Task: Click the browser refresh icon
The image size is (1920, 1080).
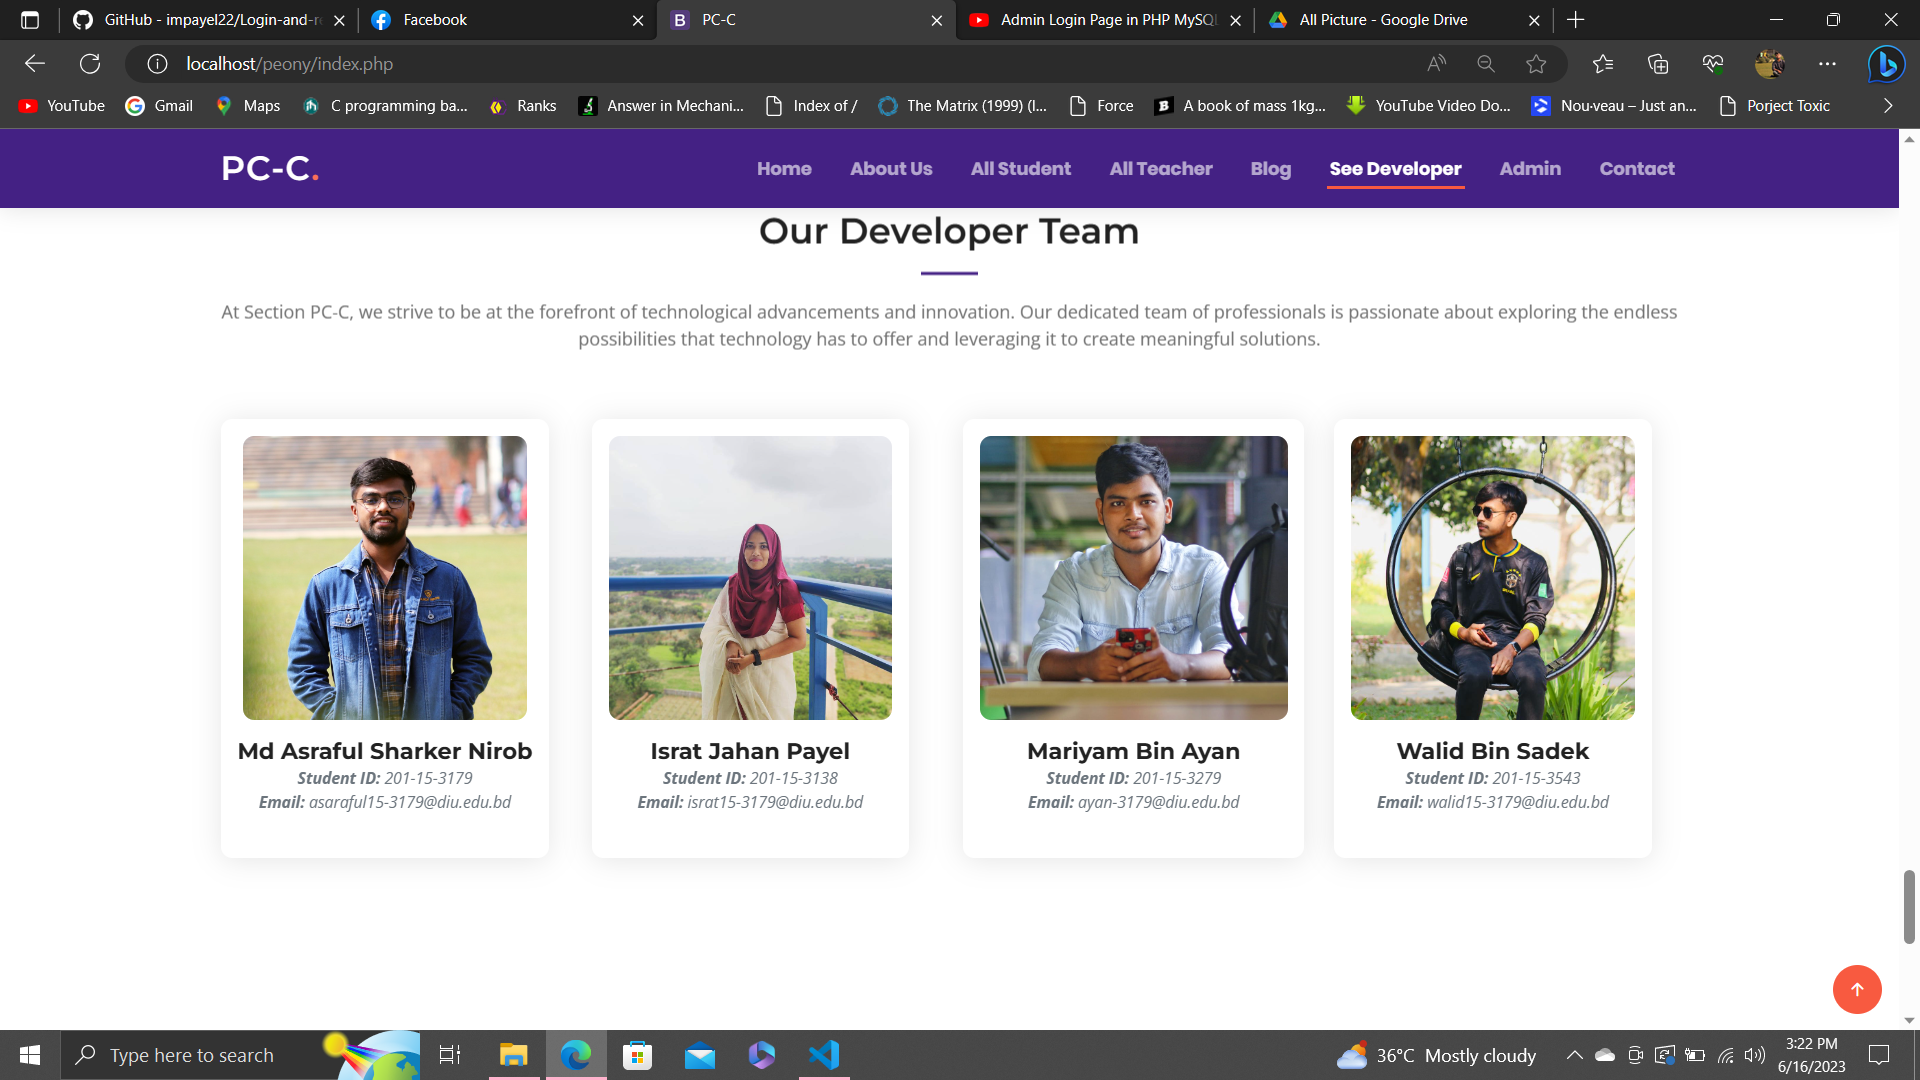Action: coord(90,64)
